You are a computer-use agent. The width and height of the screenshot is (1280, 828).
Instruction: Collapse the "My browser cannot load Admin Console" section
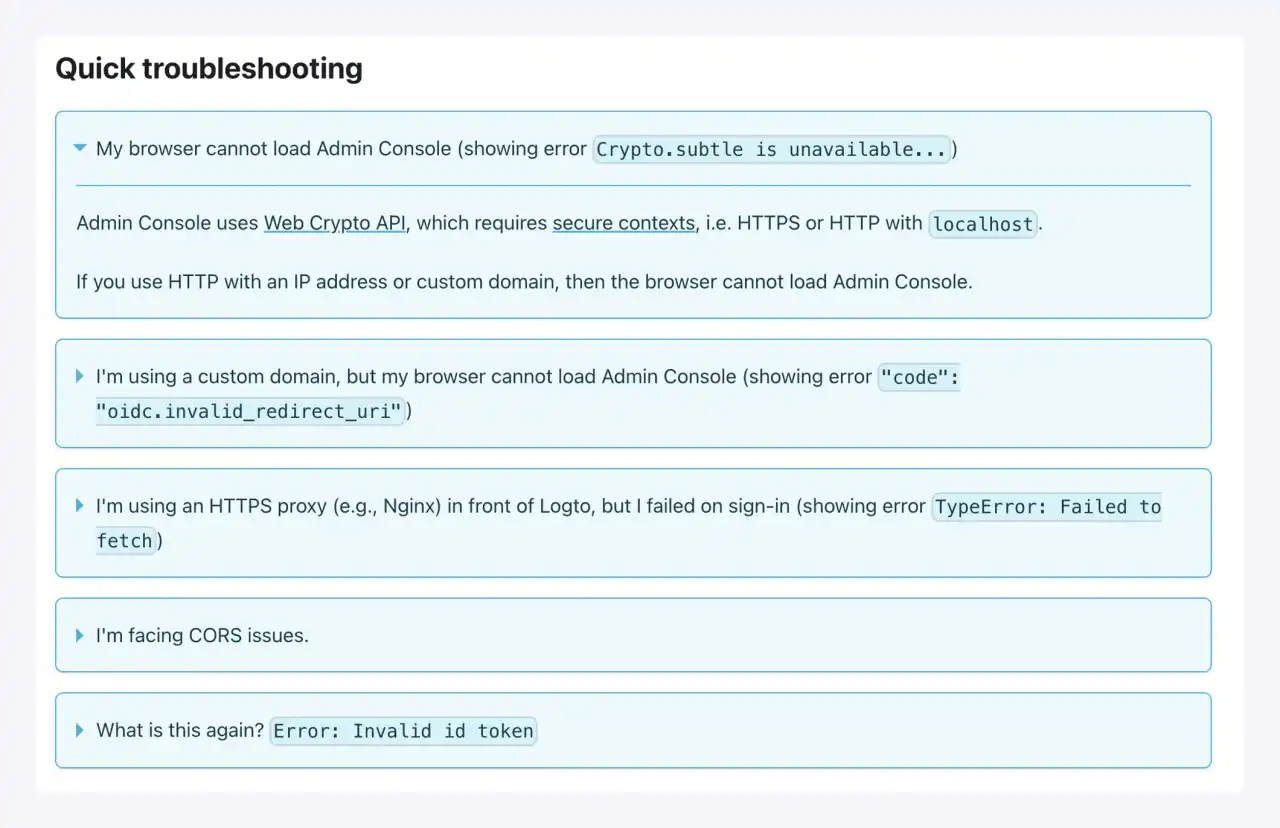pos(80,148)
